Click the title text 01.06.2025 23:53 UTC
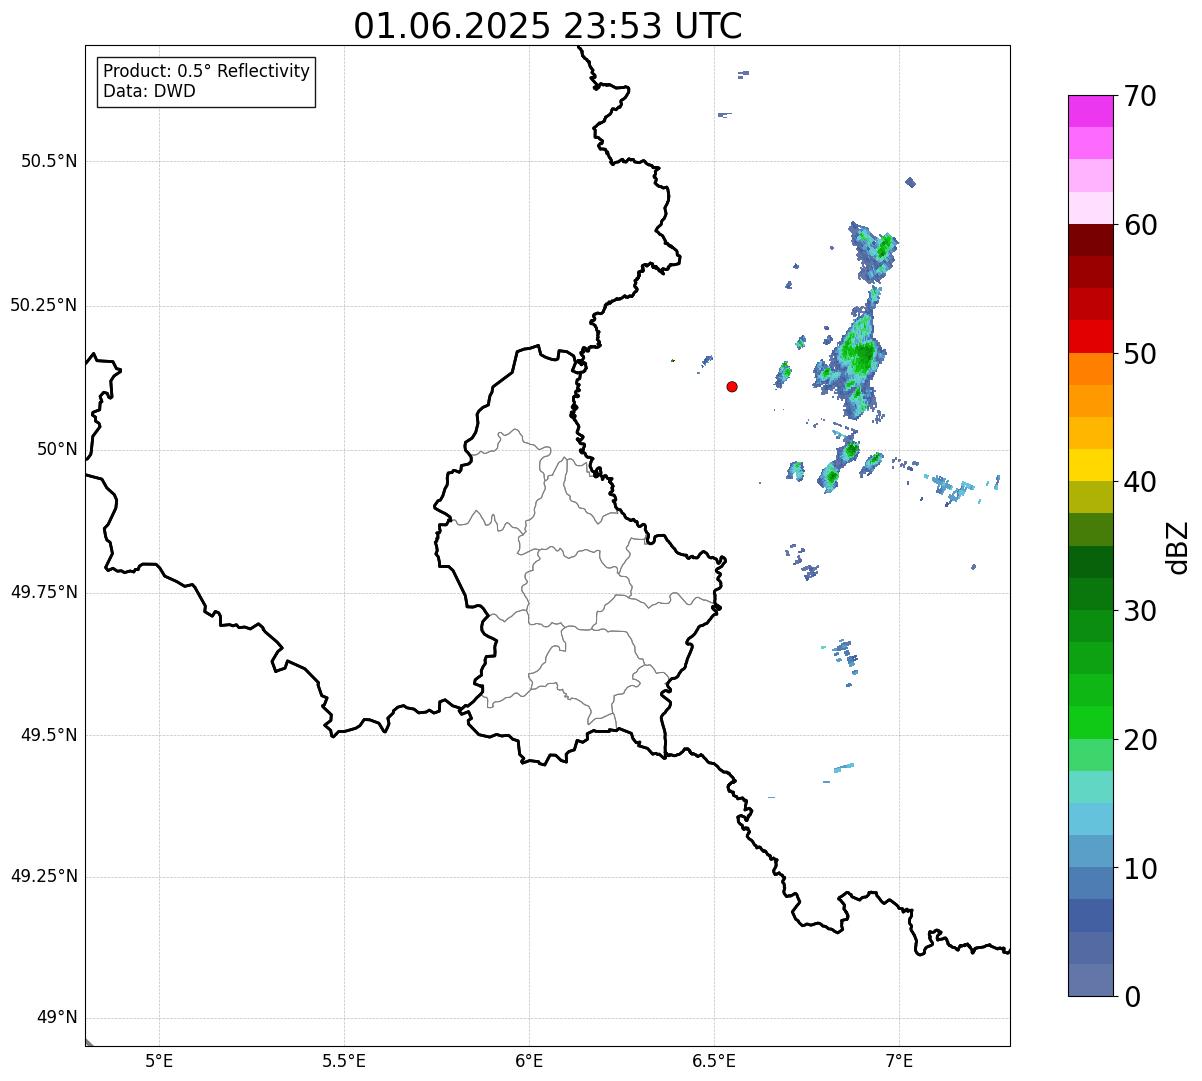The image size is (1202, 1081). pos(548,26)
